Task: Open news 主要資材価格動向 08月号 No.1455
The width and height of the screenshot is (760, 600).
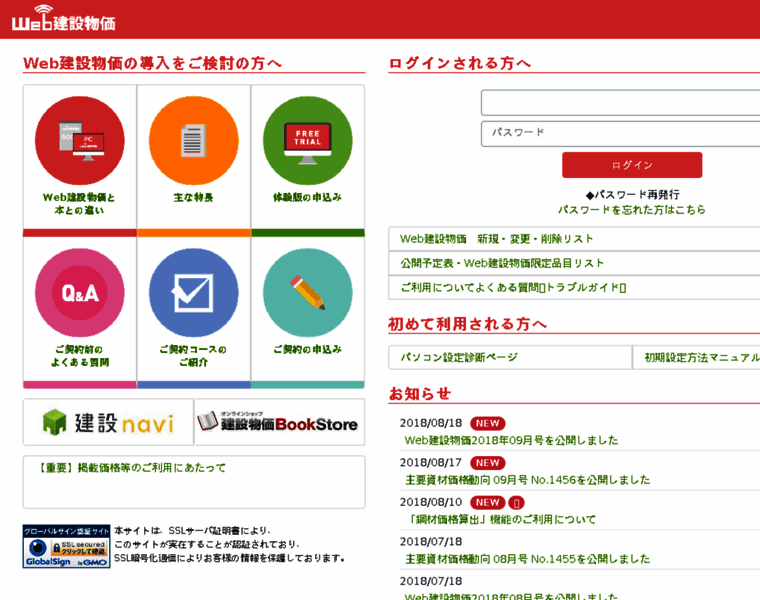Action: 527,559
